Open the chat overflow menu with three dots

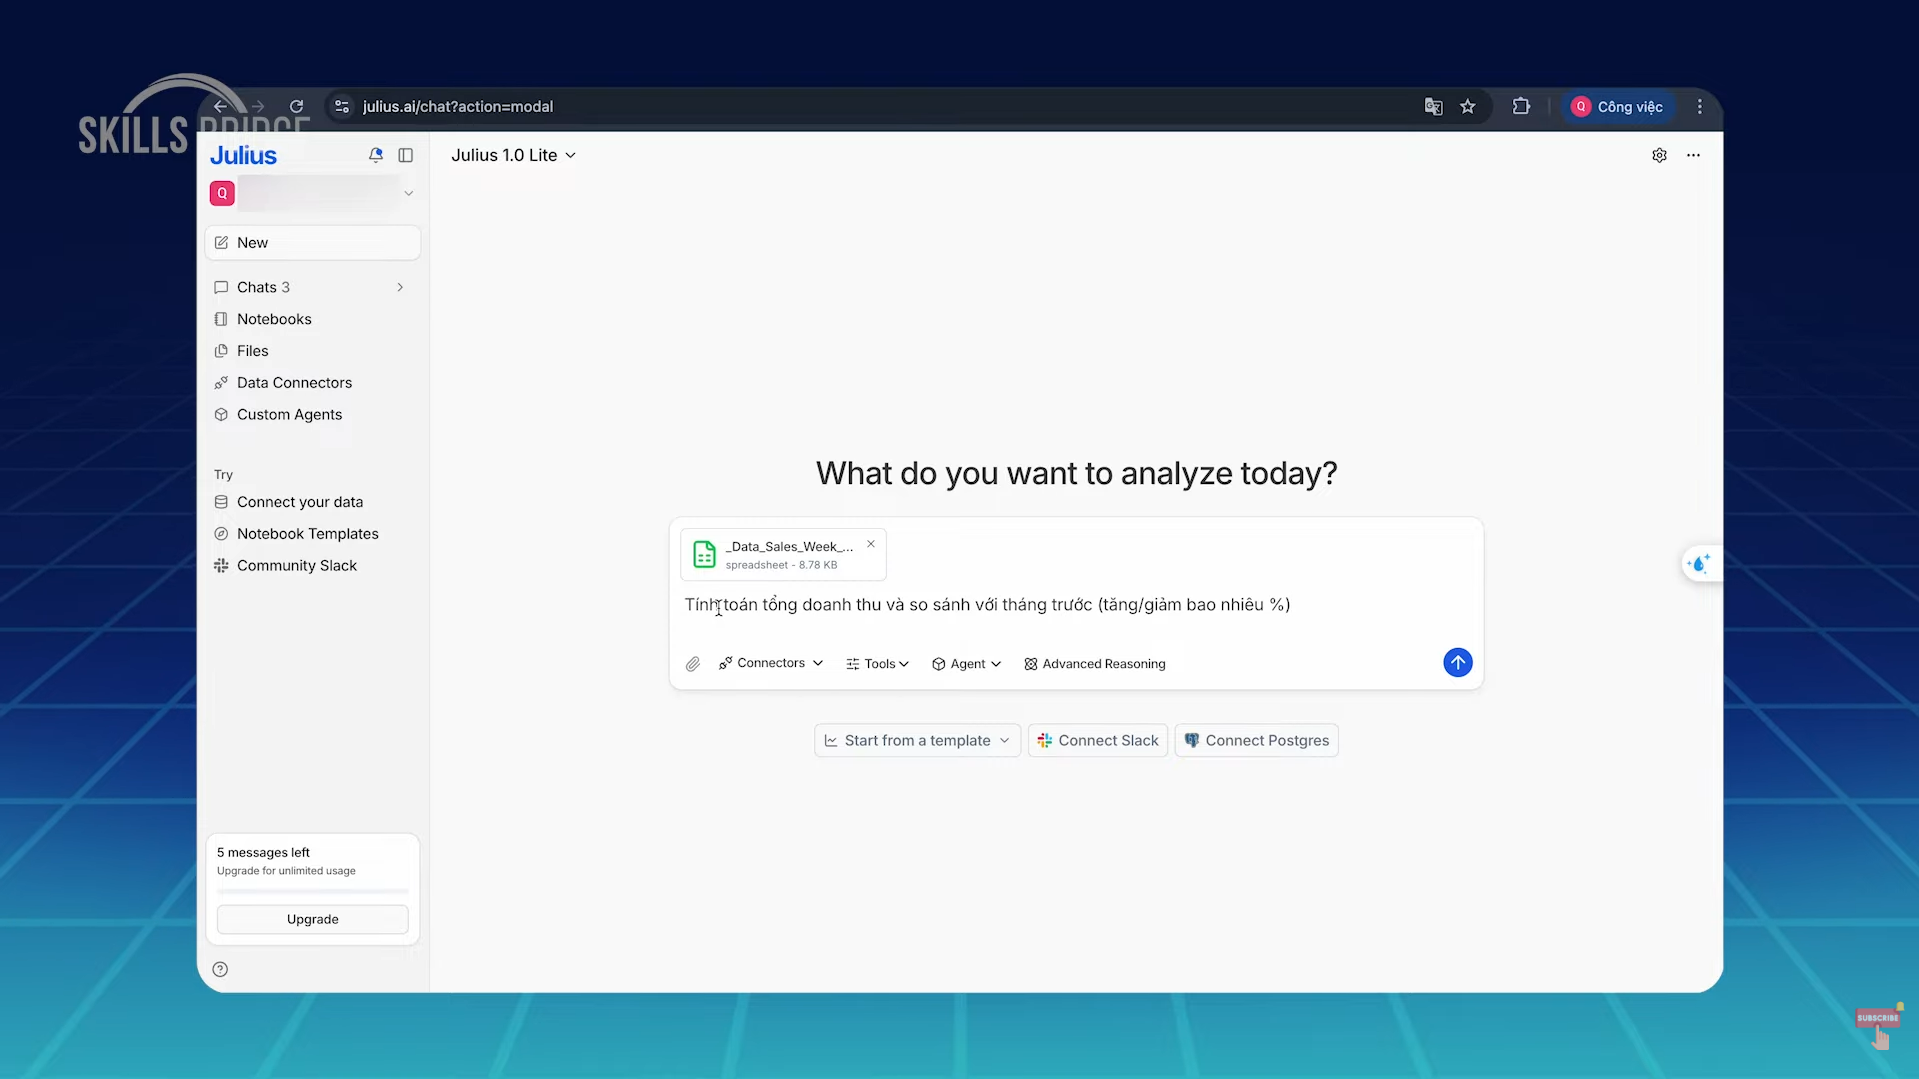1693,155
